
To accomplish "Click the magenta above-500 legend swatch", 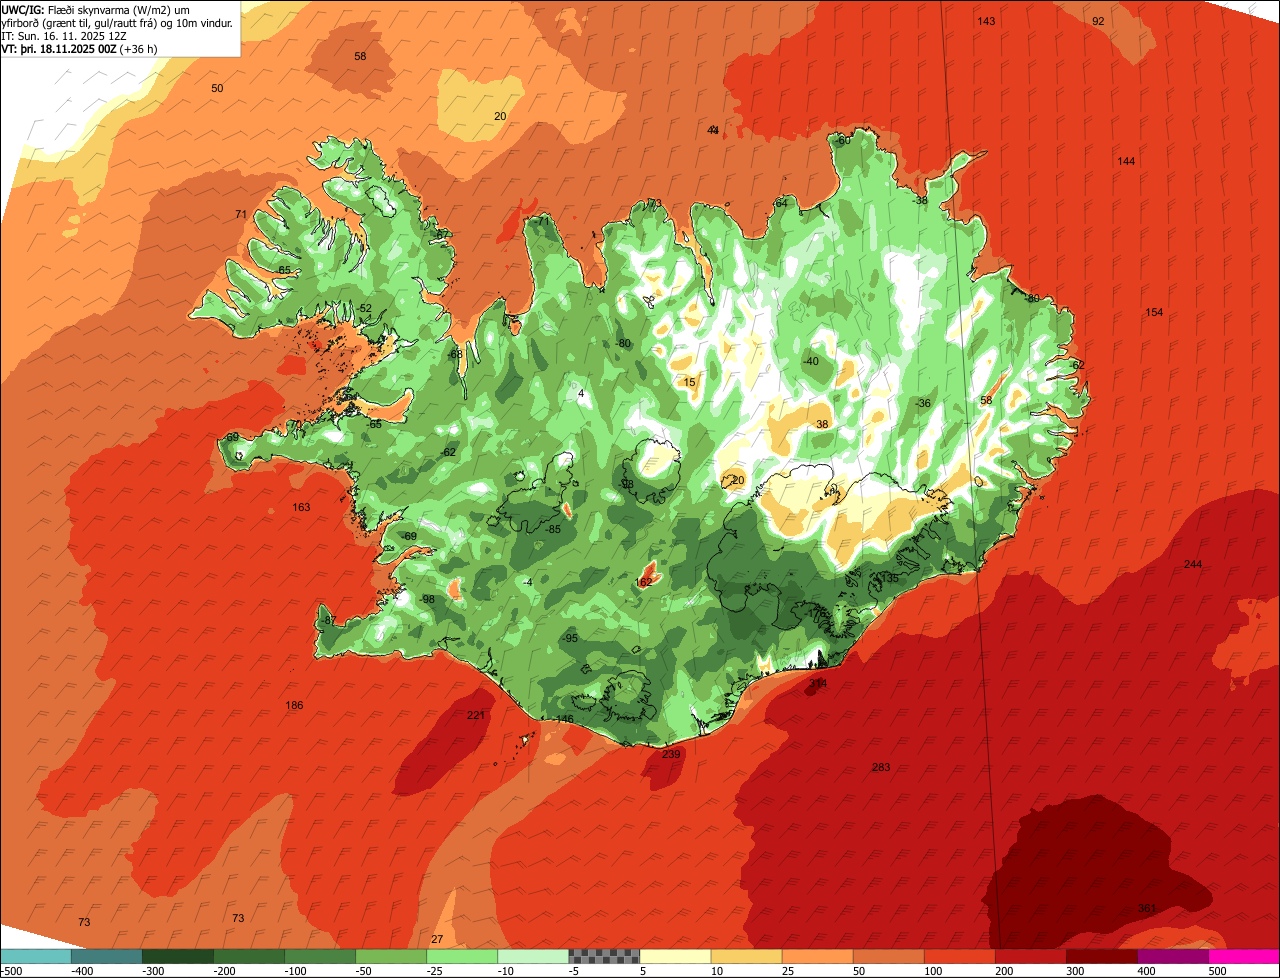I will (x=1244, y=956).
